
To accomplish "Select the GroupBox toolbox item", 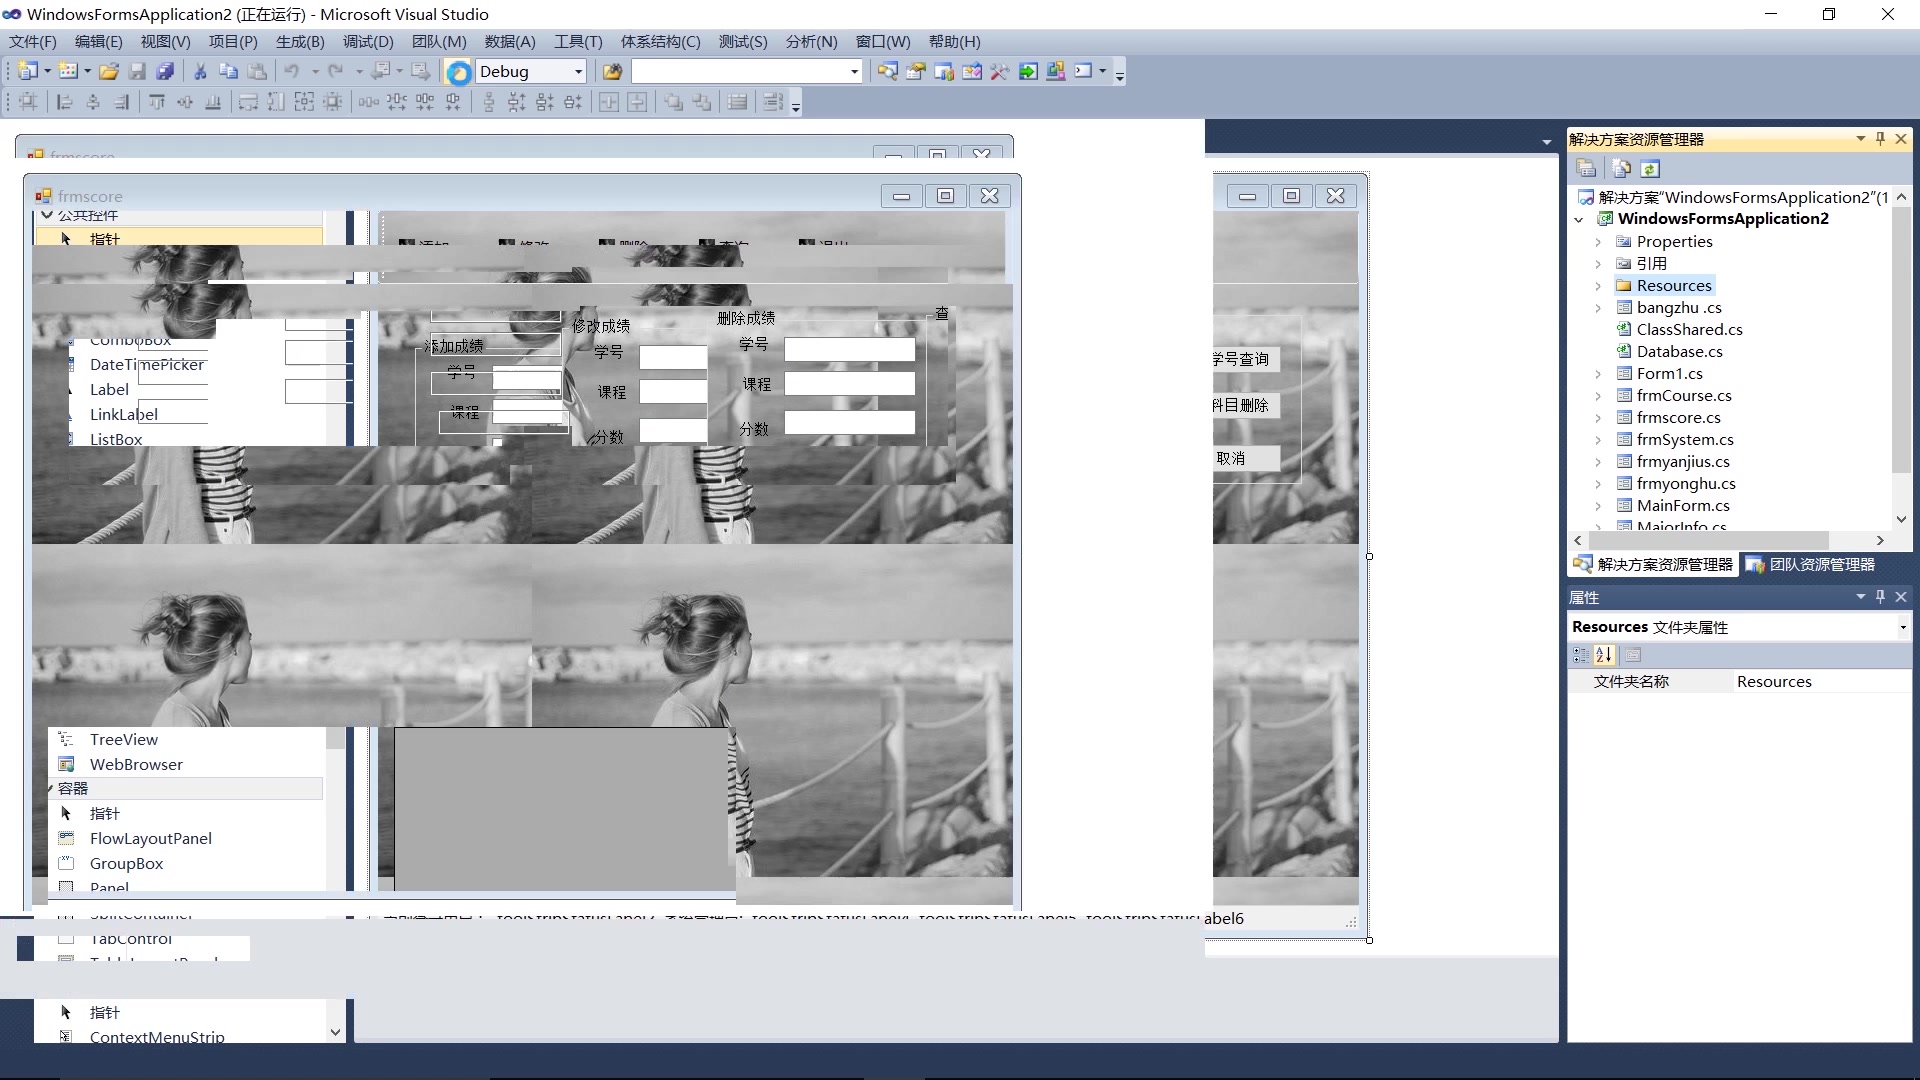I will pos(126,863).
